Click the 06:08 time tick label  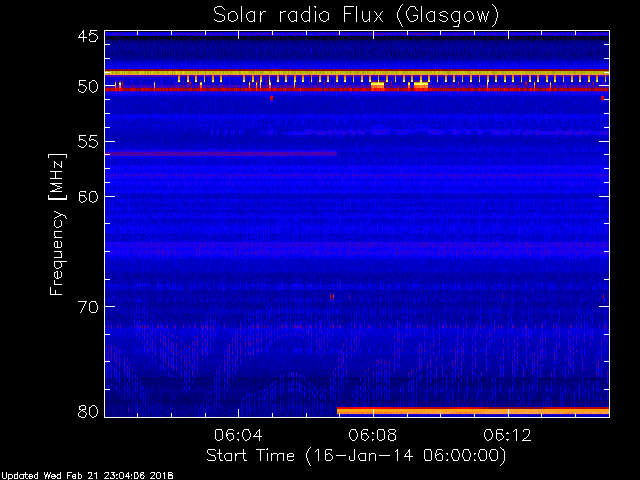point(373,435)
